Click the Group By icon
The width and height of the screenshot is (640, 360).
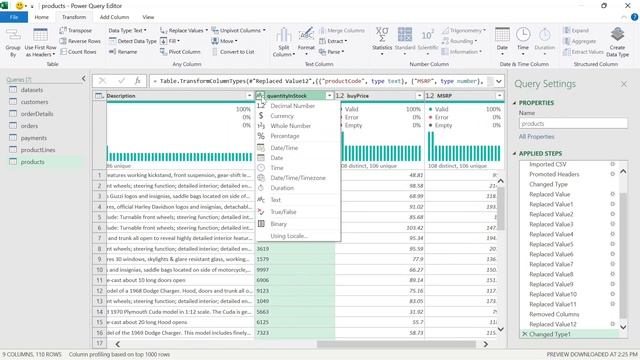(x=13, y=43)
